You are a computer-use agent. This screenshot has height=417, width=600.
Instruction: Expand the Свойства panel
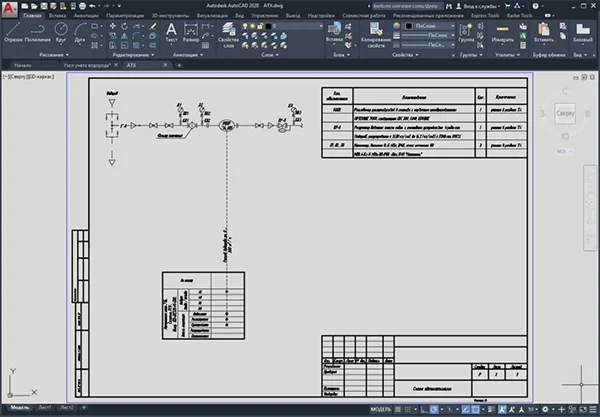404,55
